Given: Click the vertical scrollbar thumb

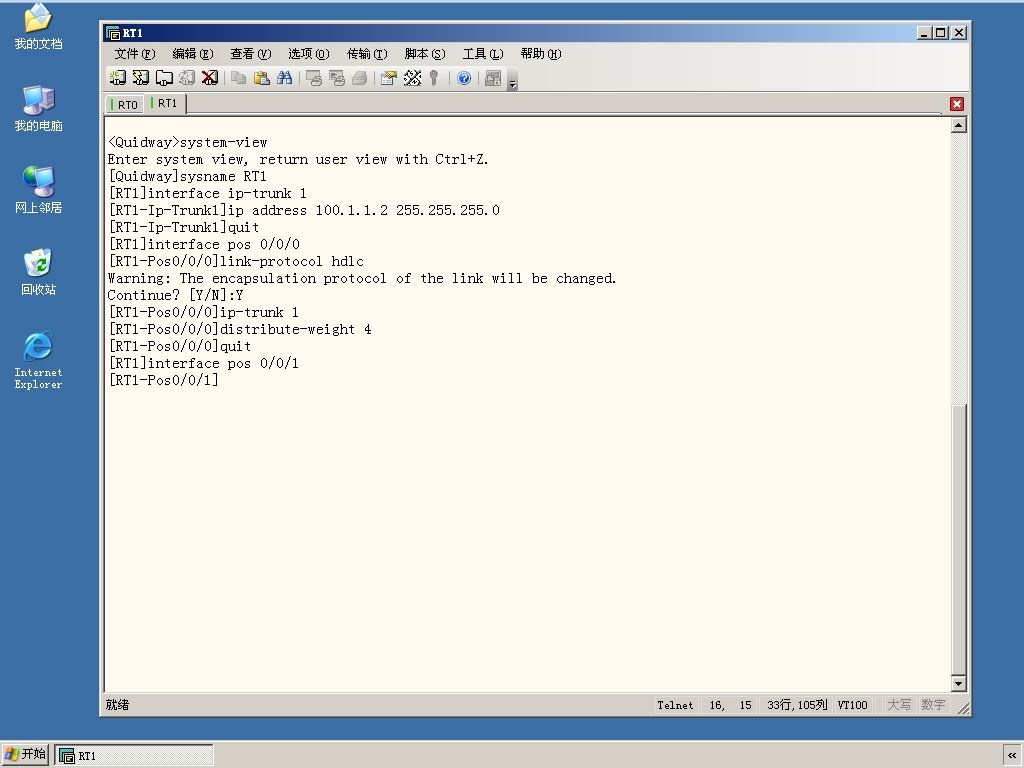Looking at the screenshot, I should pos(958,539).
